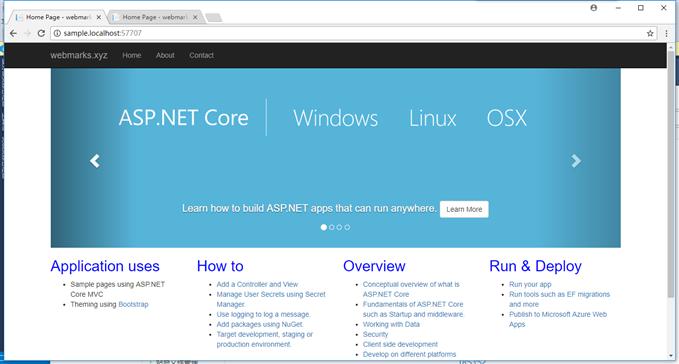The image size is (679, 364).
Task: Select the first carousel indicator dot
Action: [x=323, y=227]
